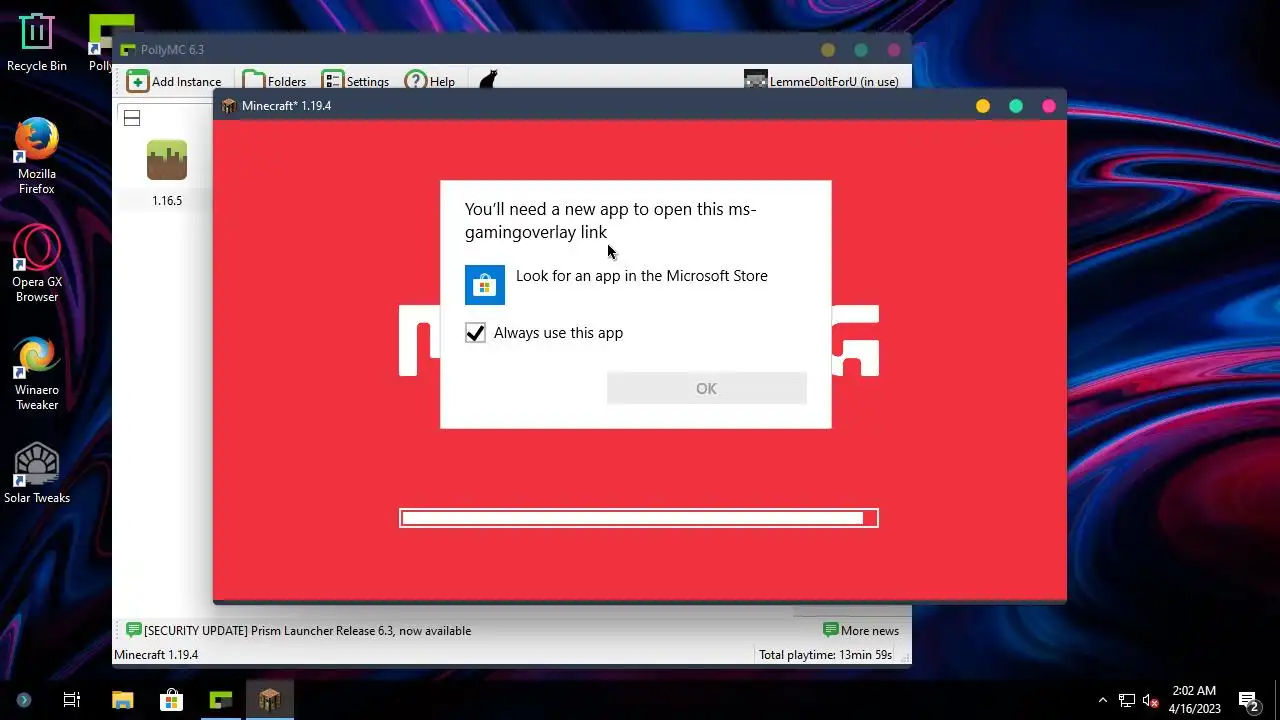Open Microsoft Store from the taskbar
1280x720 pixels.
pyautogui.click(x=171, y=700)
